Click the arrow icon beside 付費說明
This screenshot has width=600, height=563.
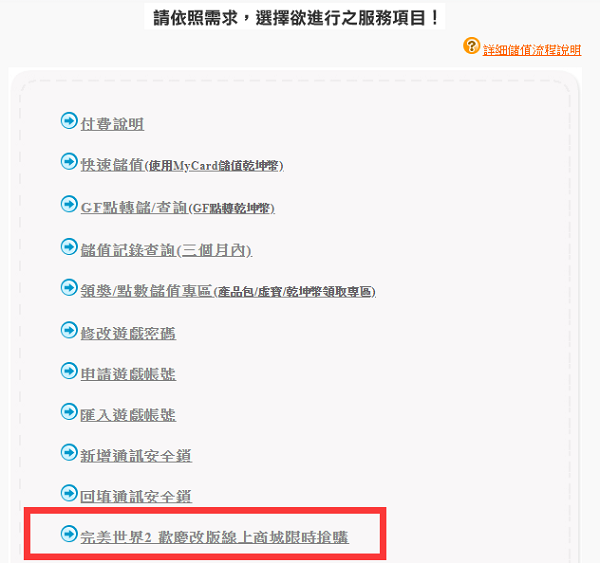(69, 121)
